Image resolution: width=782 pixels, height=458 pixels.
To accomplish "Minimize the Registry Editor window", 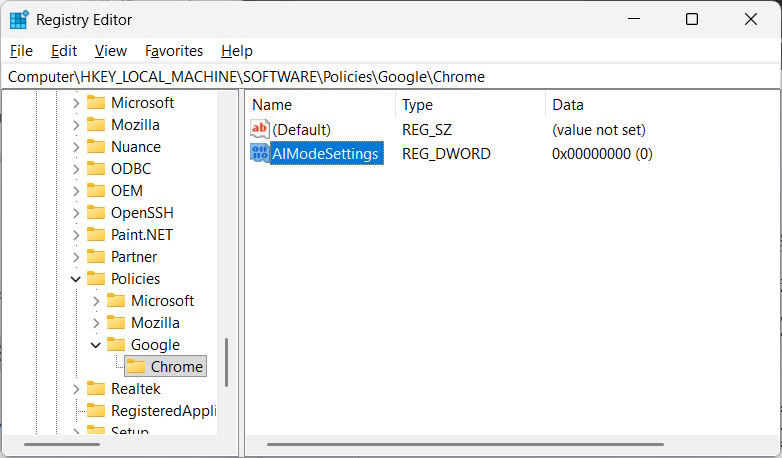I will pyautogui.click(x=634, y=19).
